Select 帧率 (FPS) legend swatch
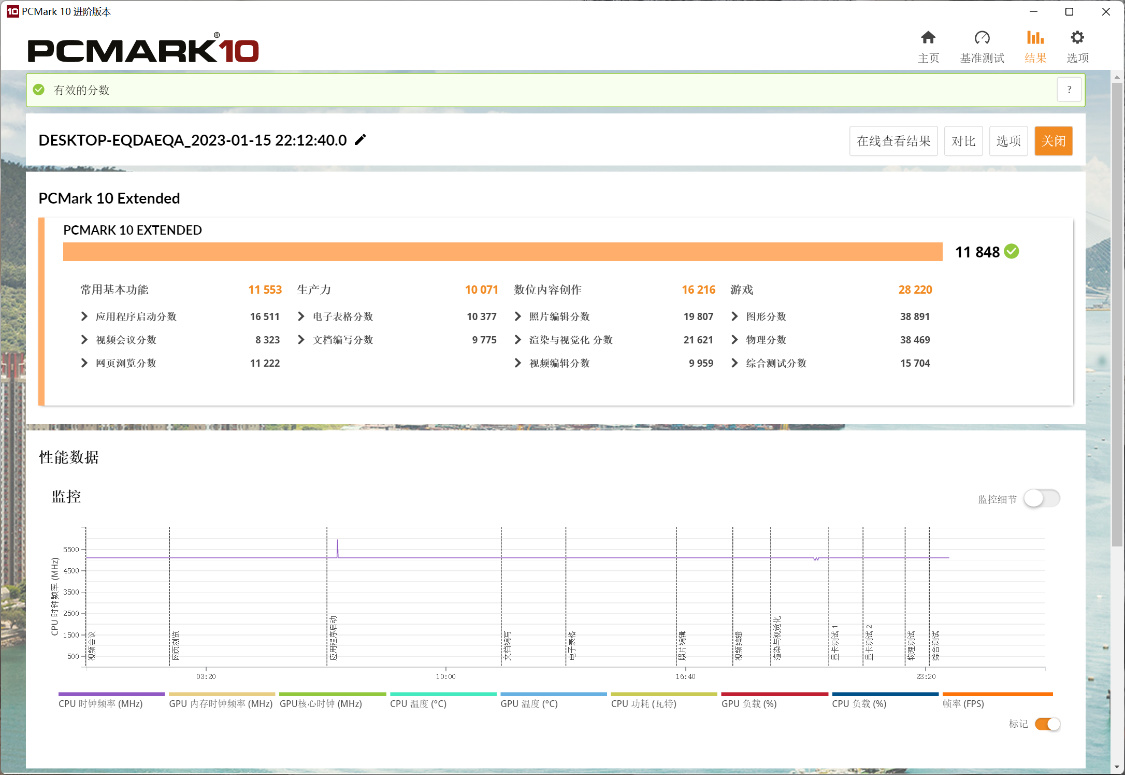 pos(997,694)
